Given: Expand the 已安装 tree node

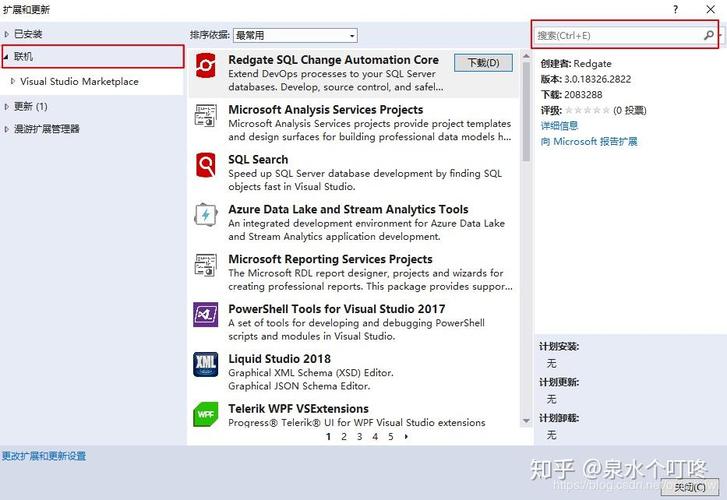Looking at the screenshot, I should coord(6,34).
